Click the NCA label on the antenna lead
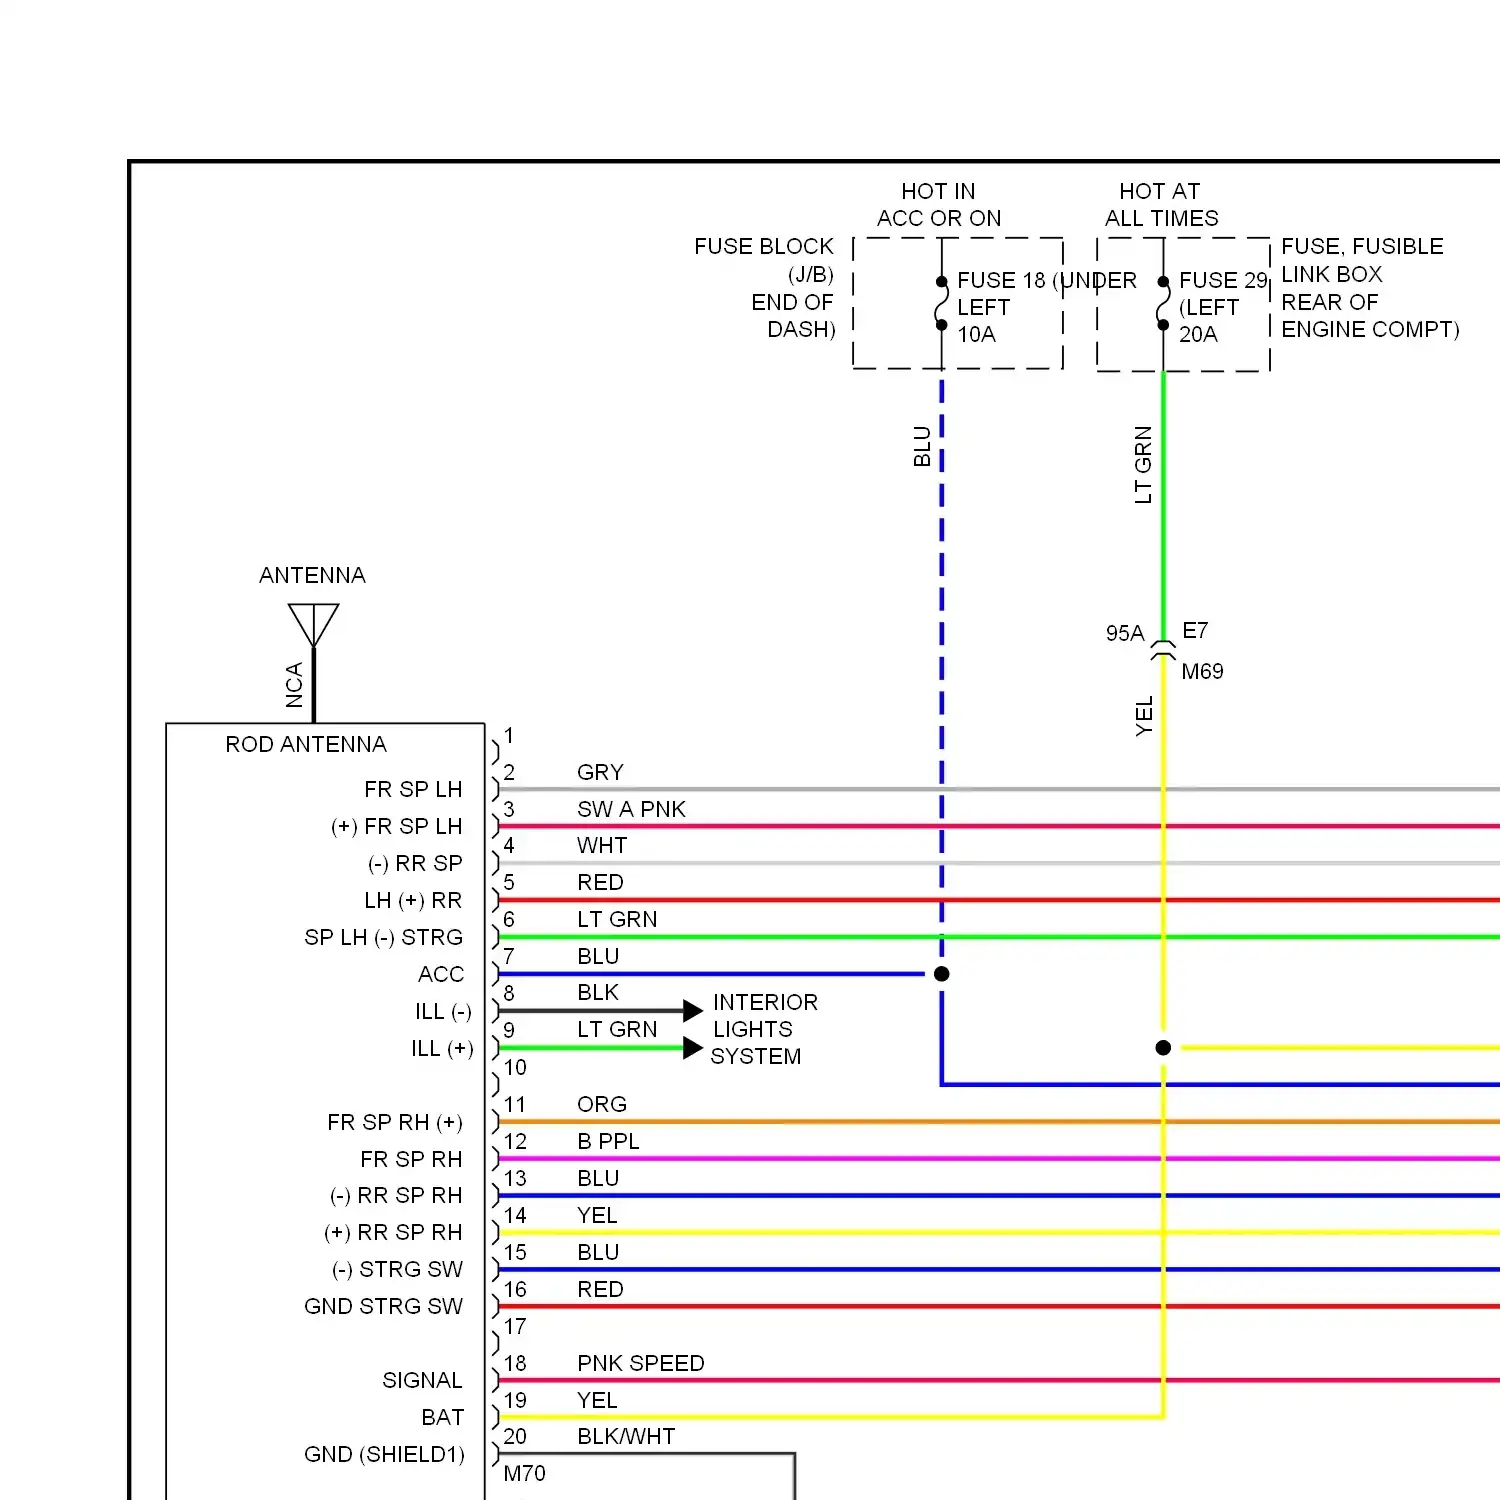Viewport: 1500px width, 1500px height. pyautogui.click(x=294, y=685)
